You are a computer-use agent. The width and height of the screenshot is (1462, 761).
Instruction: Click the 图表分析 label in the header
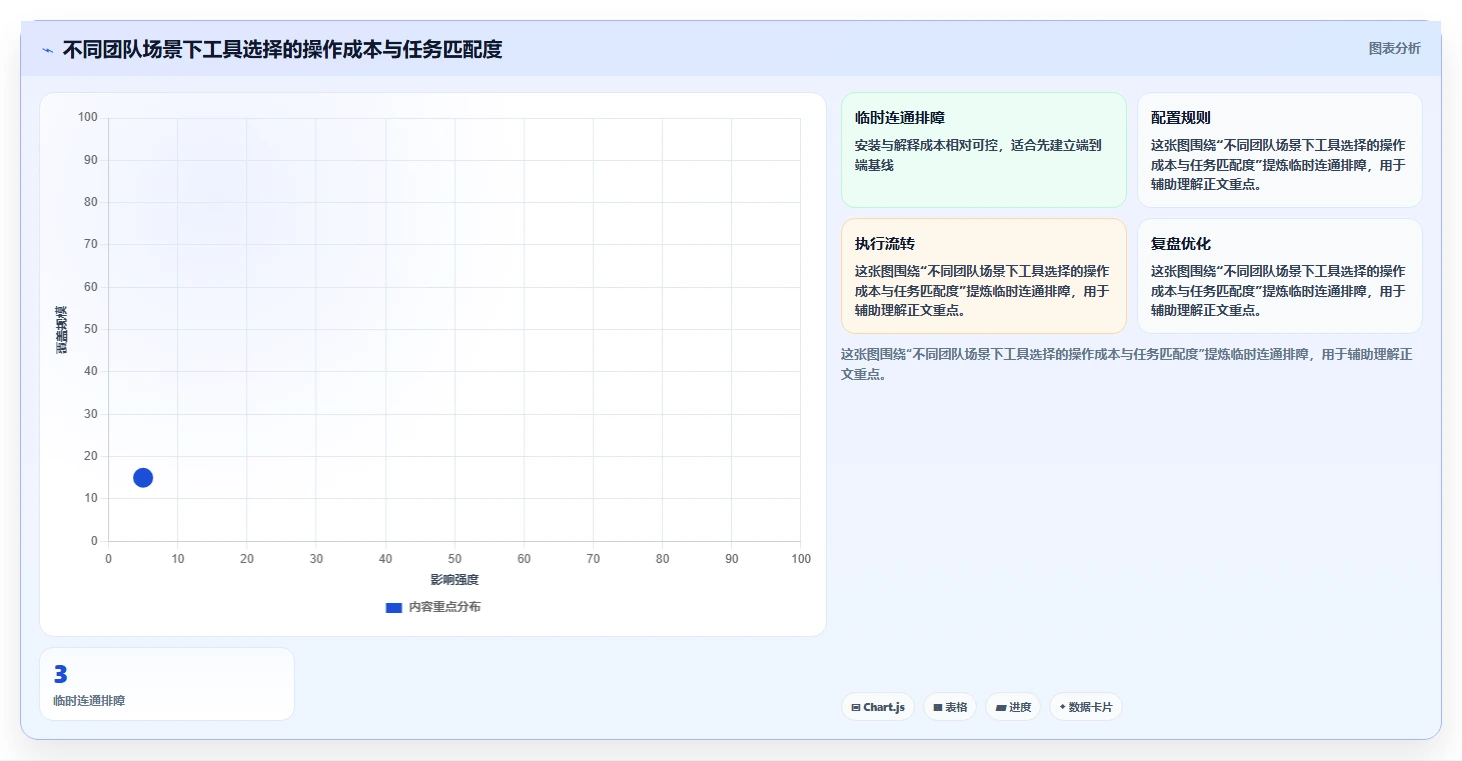click(x=1394, y=48)
